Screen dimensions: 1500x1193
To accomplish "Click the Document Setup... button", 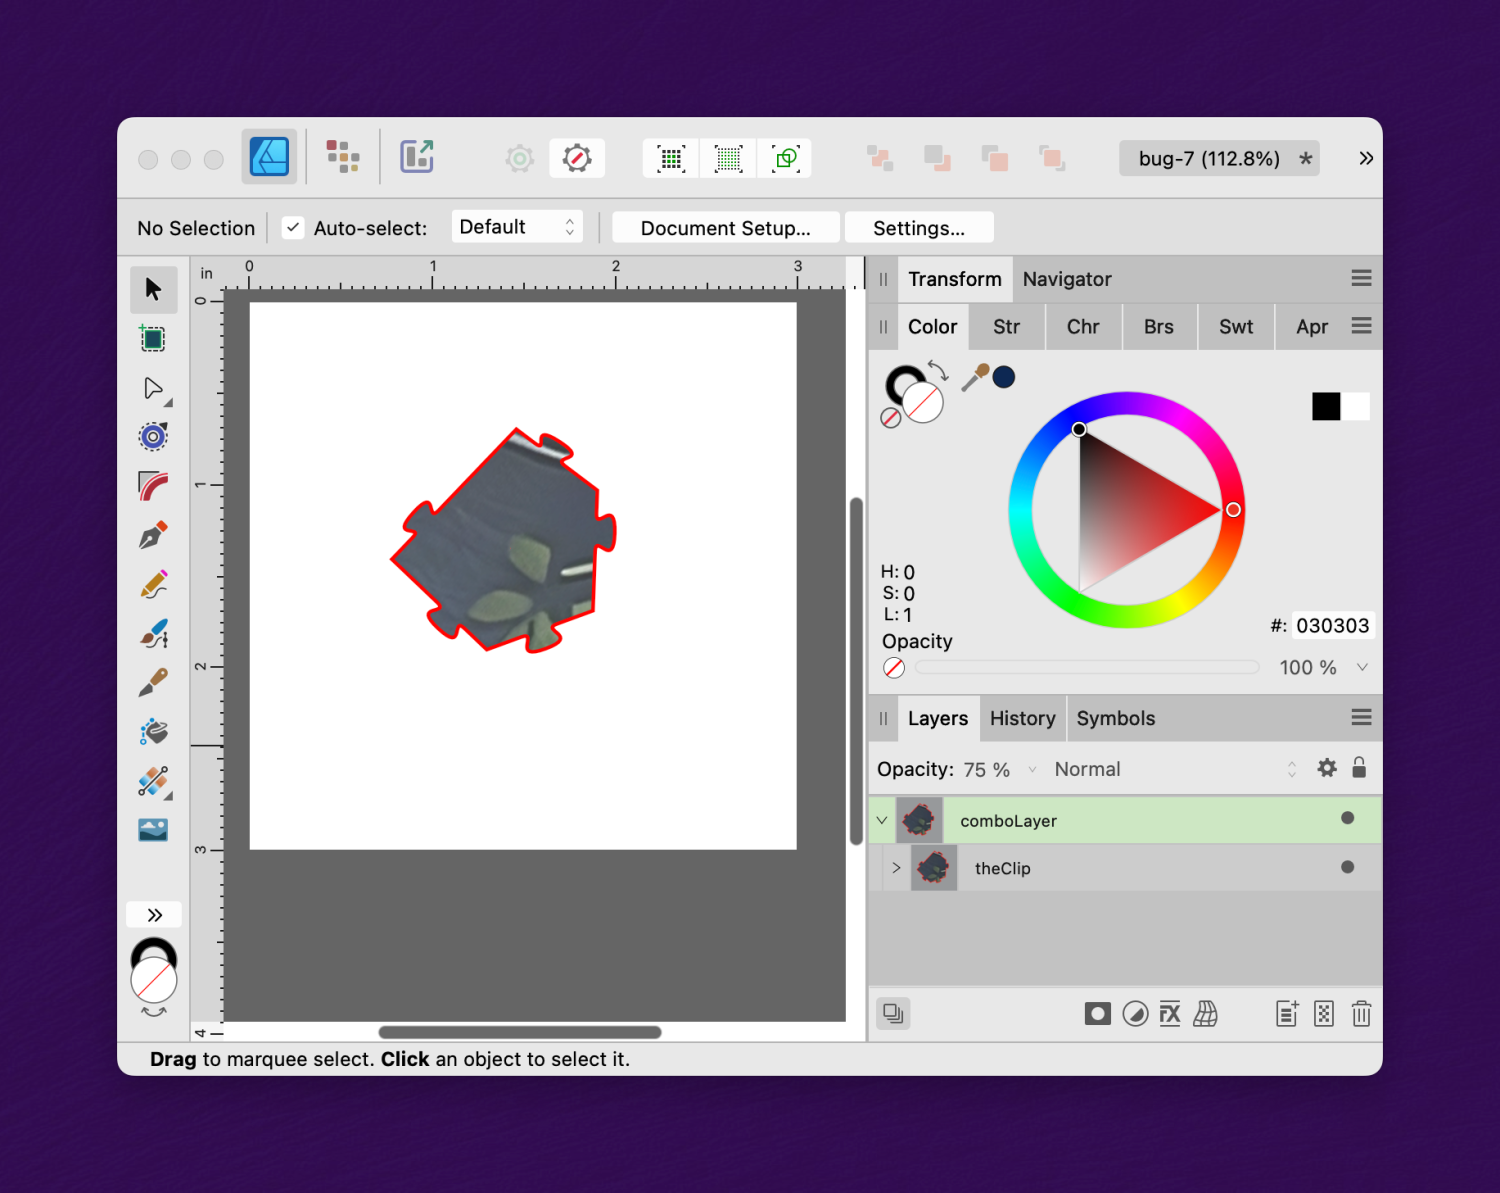I will [725, 228].
